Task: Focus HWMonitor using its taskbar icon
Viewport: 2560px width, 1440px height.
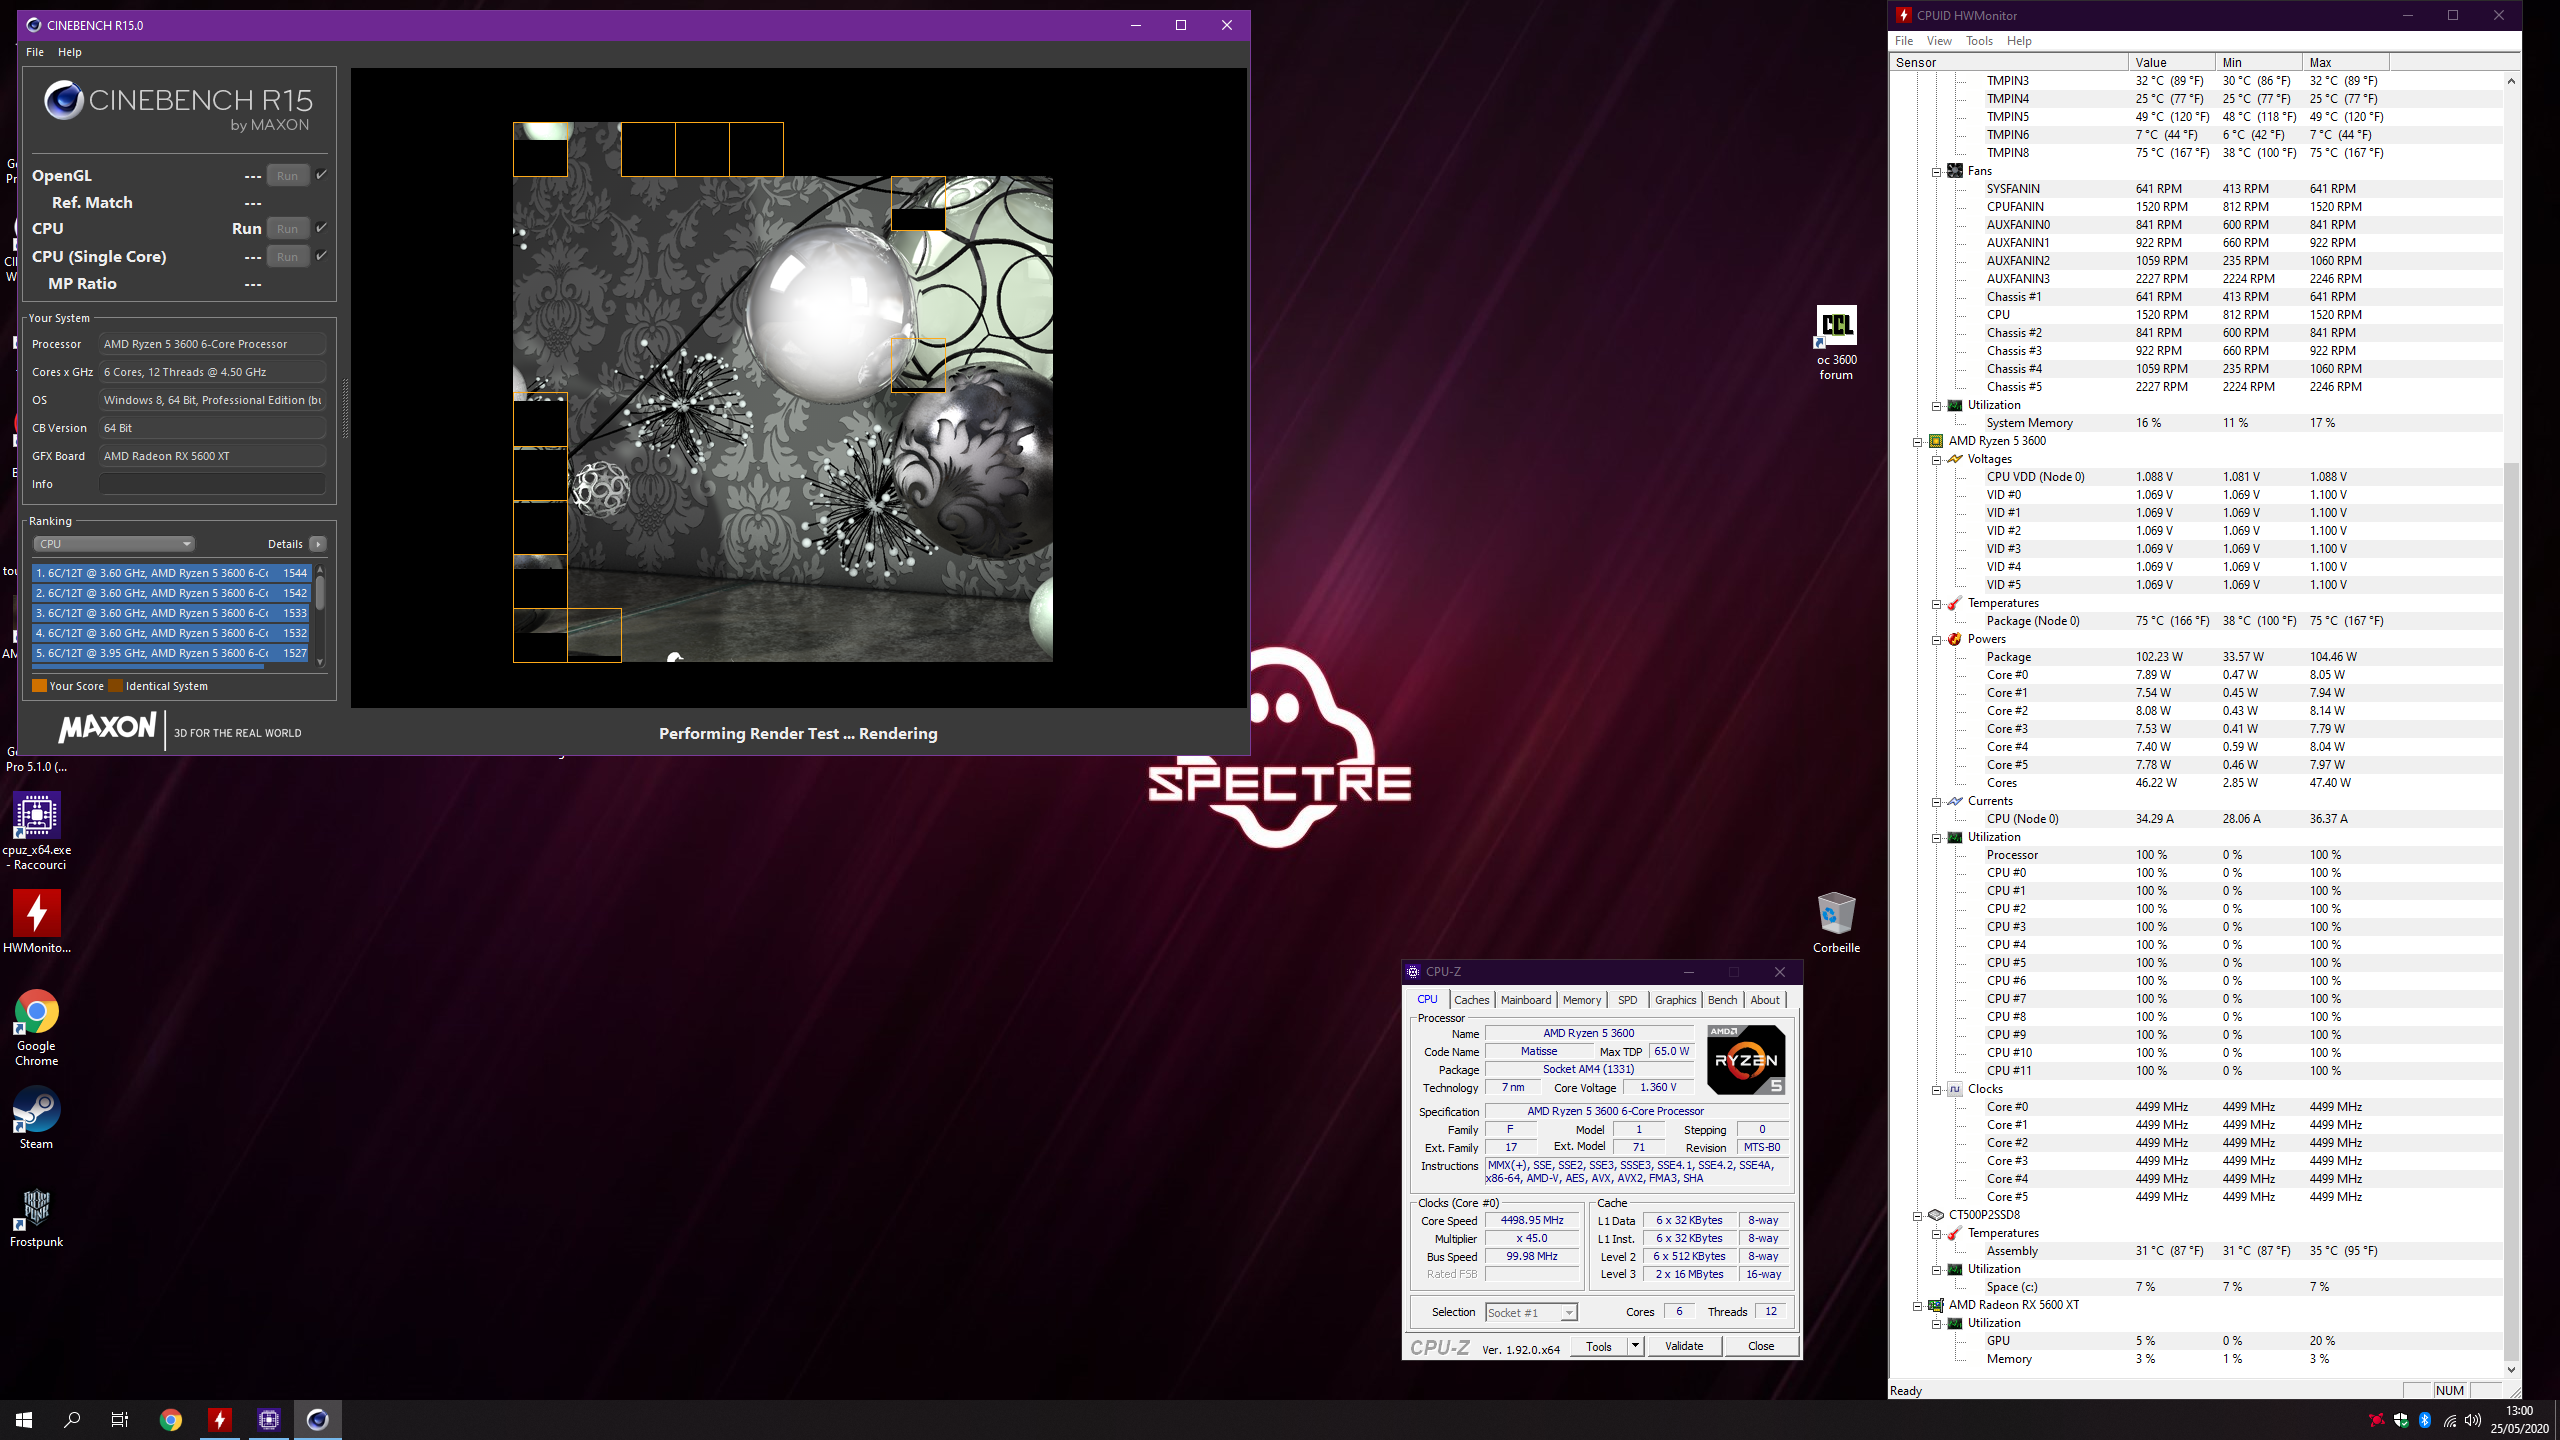Action: point(220,1419)
